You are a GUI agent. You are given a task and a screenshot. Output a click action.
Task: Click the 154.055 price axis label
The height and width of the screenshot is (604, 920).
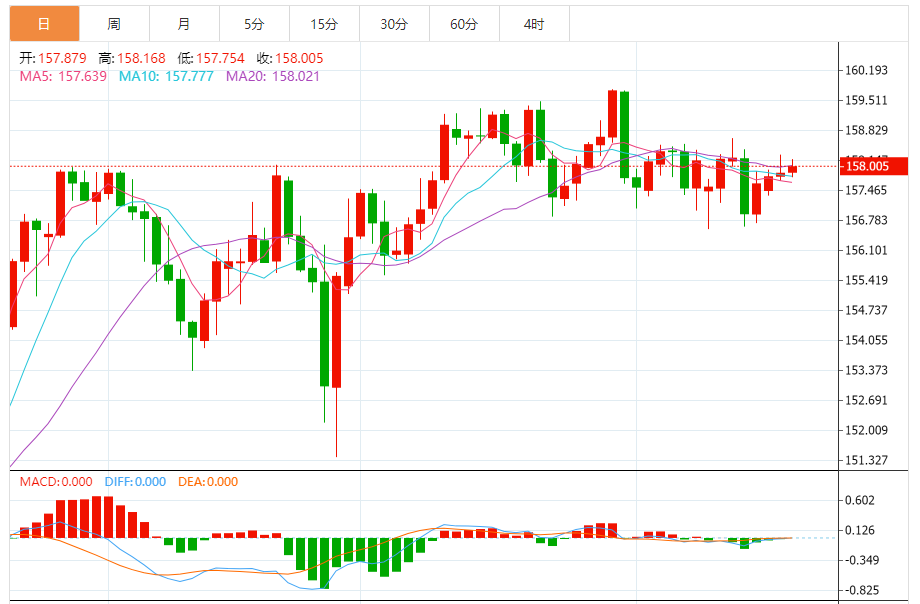click(x=866, y=340)
